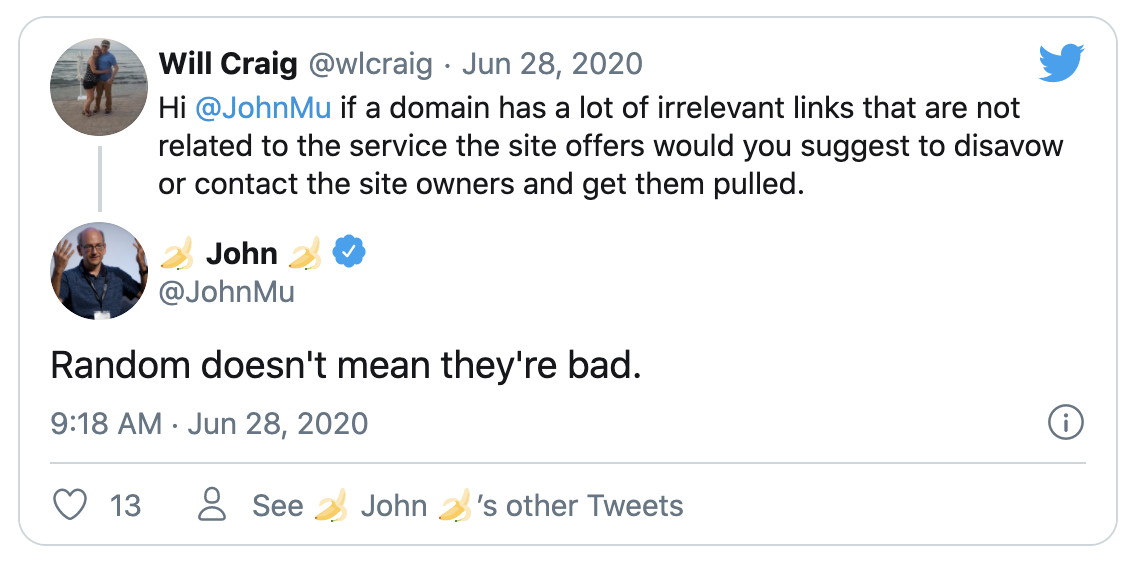Click the banana emoji after John's name
Screen dimensions: 1136x568
[304, 255]
